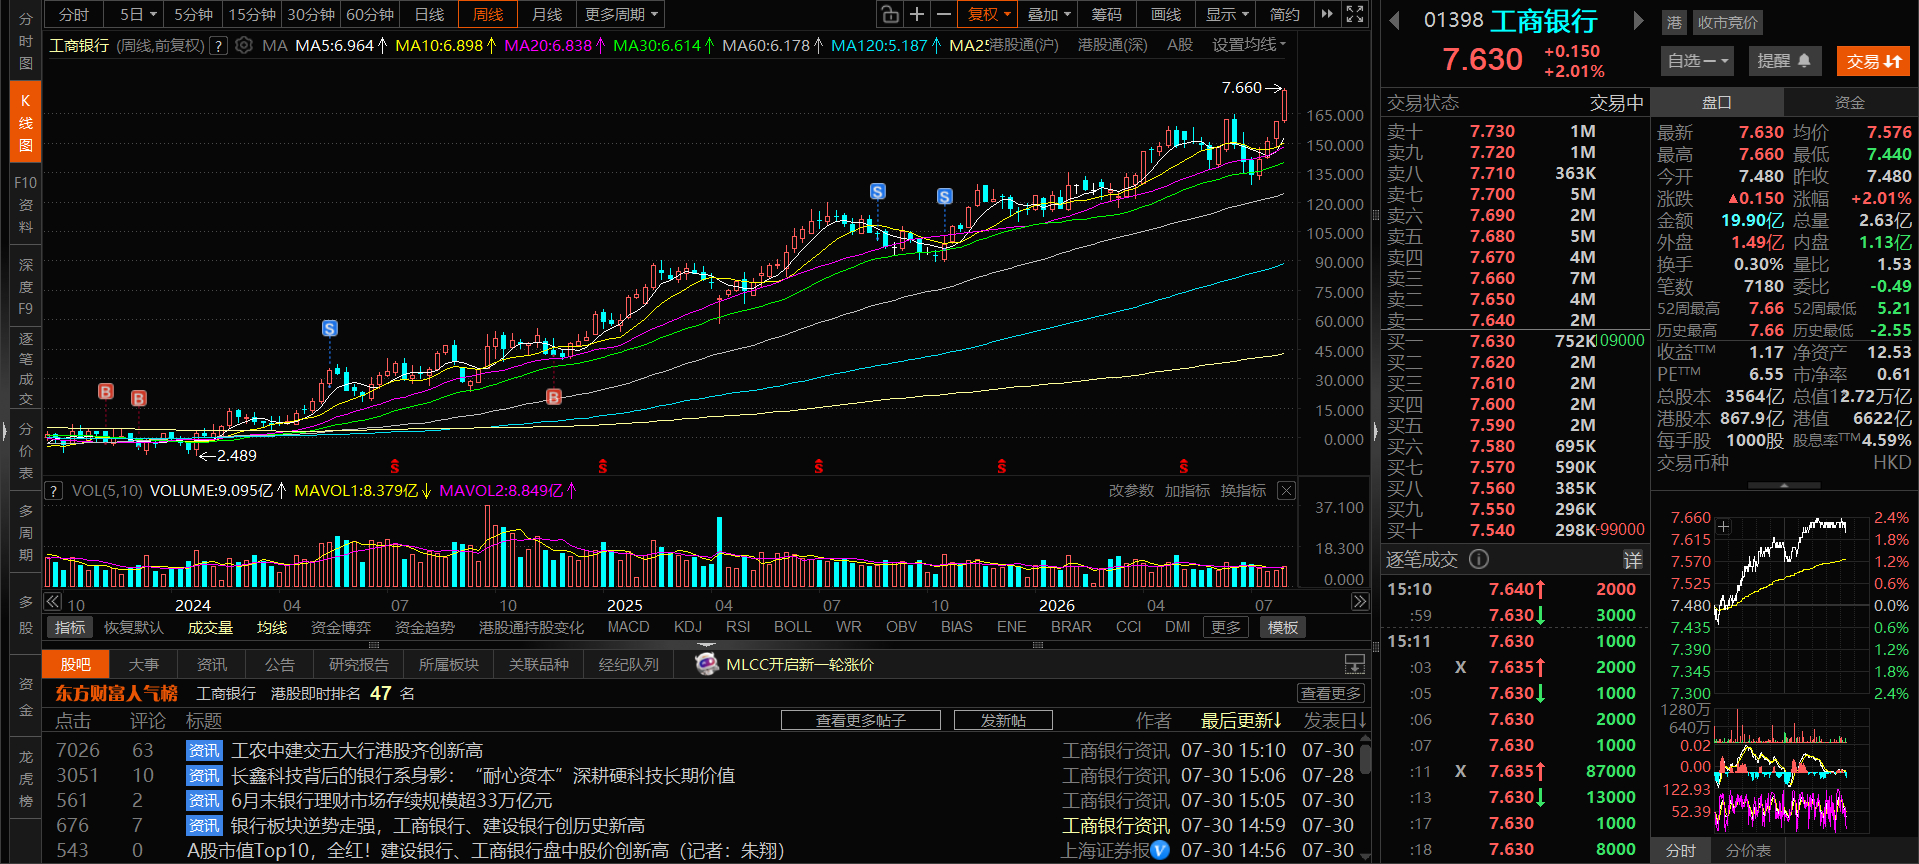Go to the previous stock with the left arrow

click(x=1394, y=21)
